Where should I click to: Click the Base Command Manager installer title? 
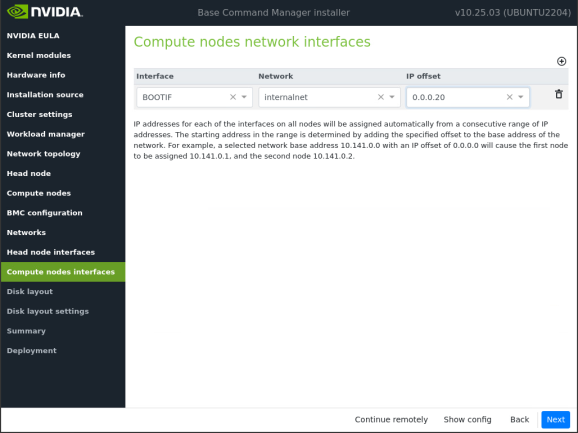[274, 13]
